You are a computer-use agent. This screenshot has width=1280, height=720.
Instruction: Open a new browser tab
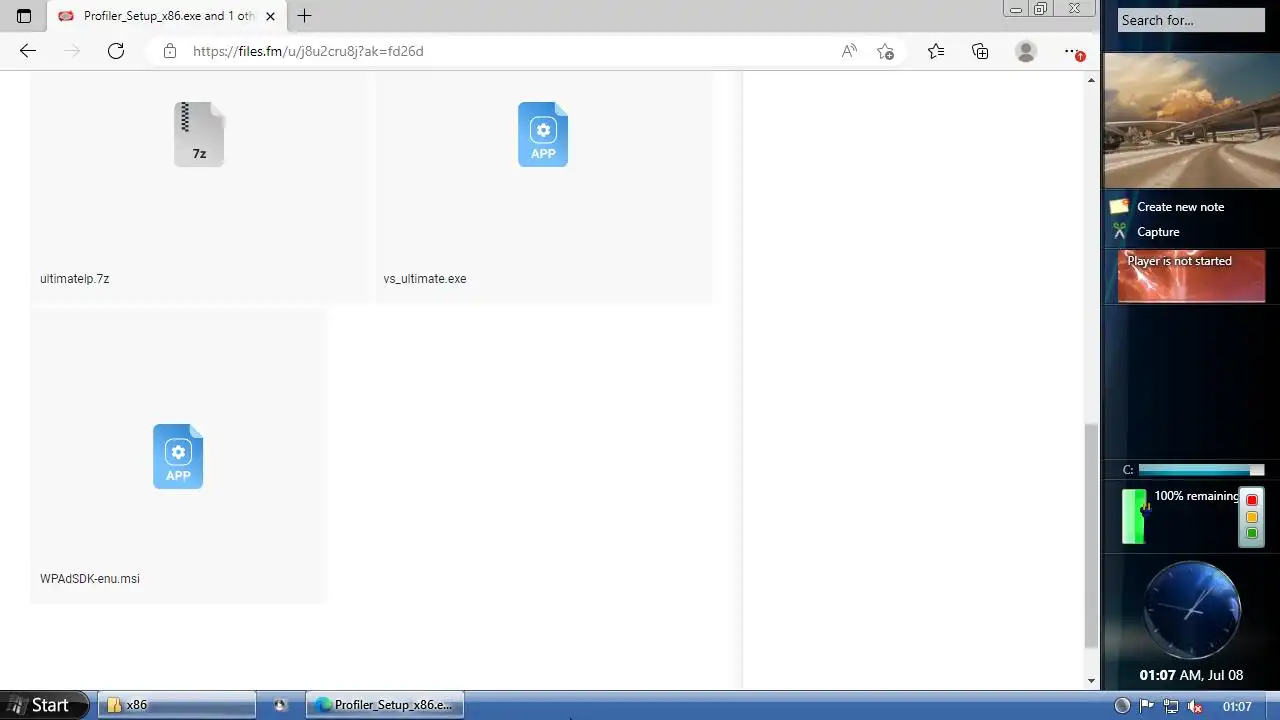305,16
